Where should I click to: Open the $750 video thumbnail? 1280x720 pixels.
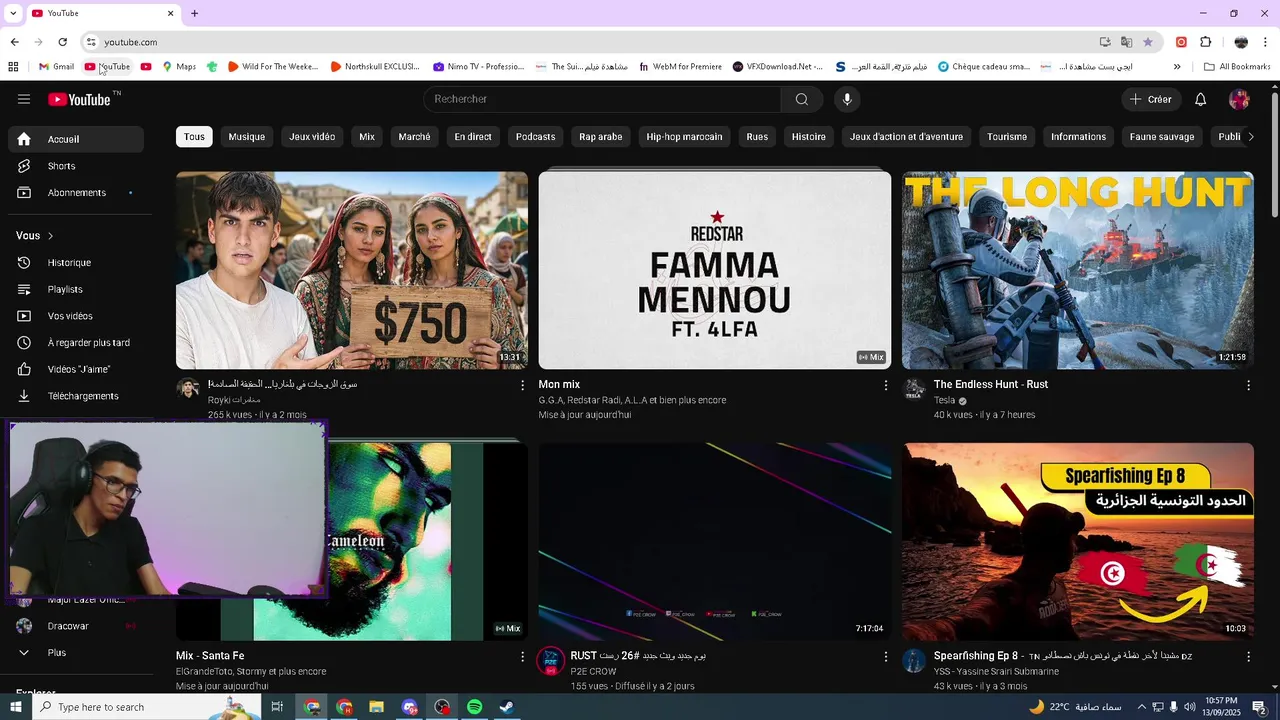click(x=352, y=270)
